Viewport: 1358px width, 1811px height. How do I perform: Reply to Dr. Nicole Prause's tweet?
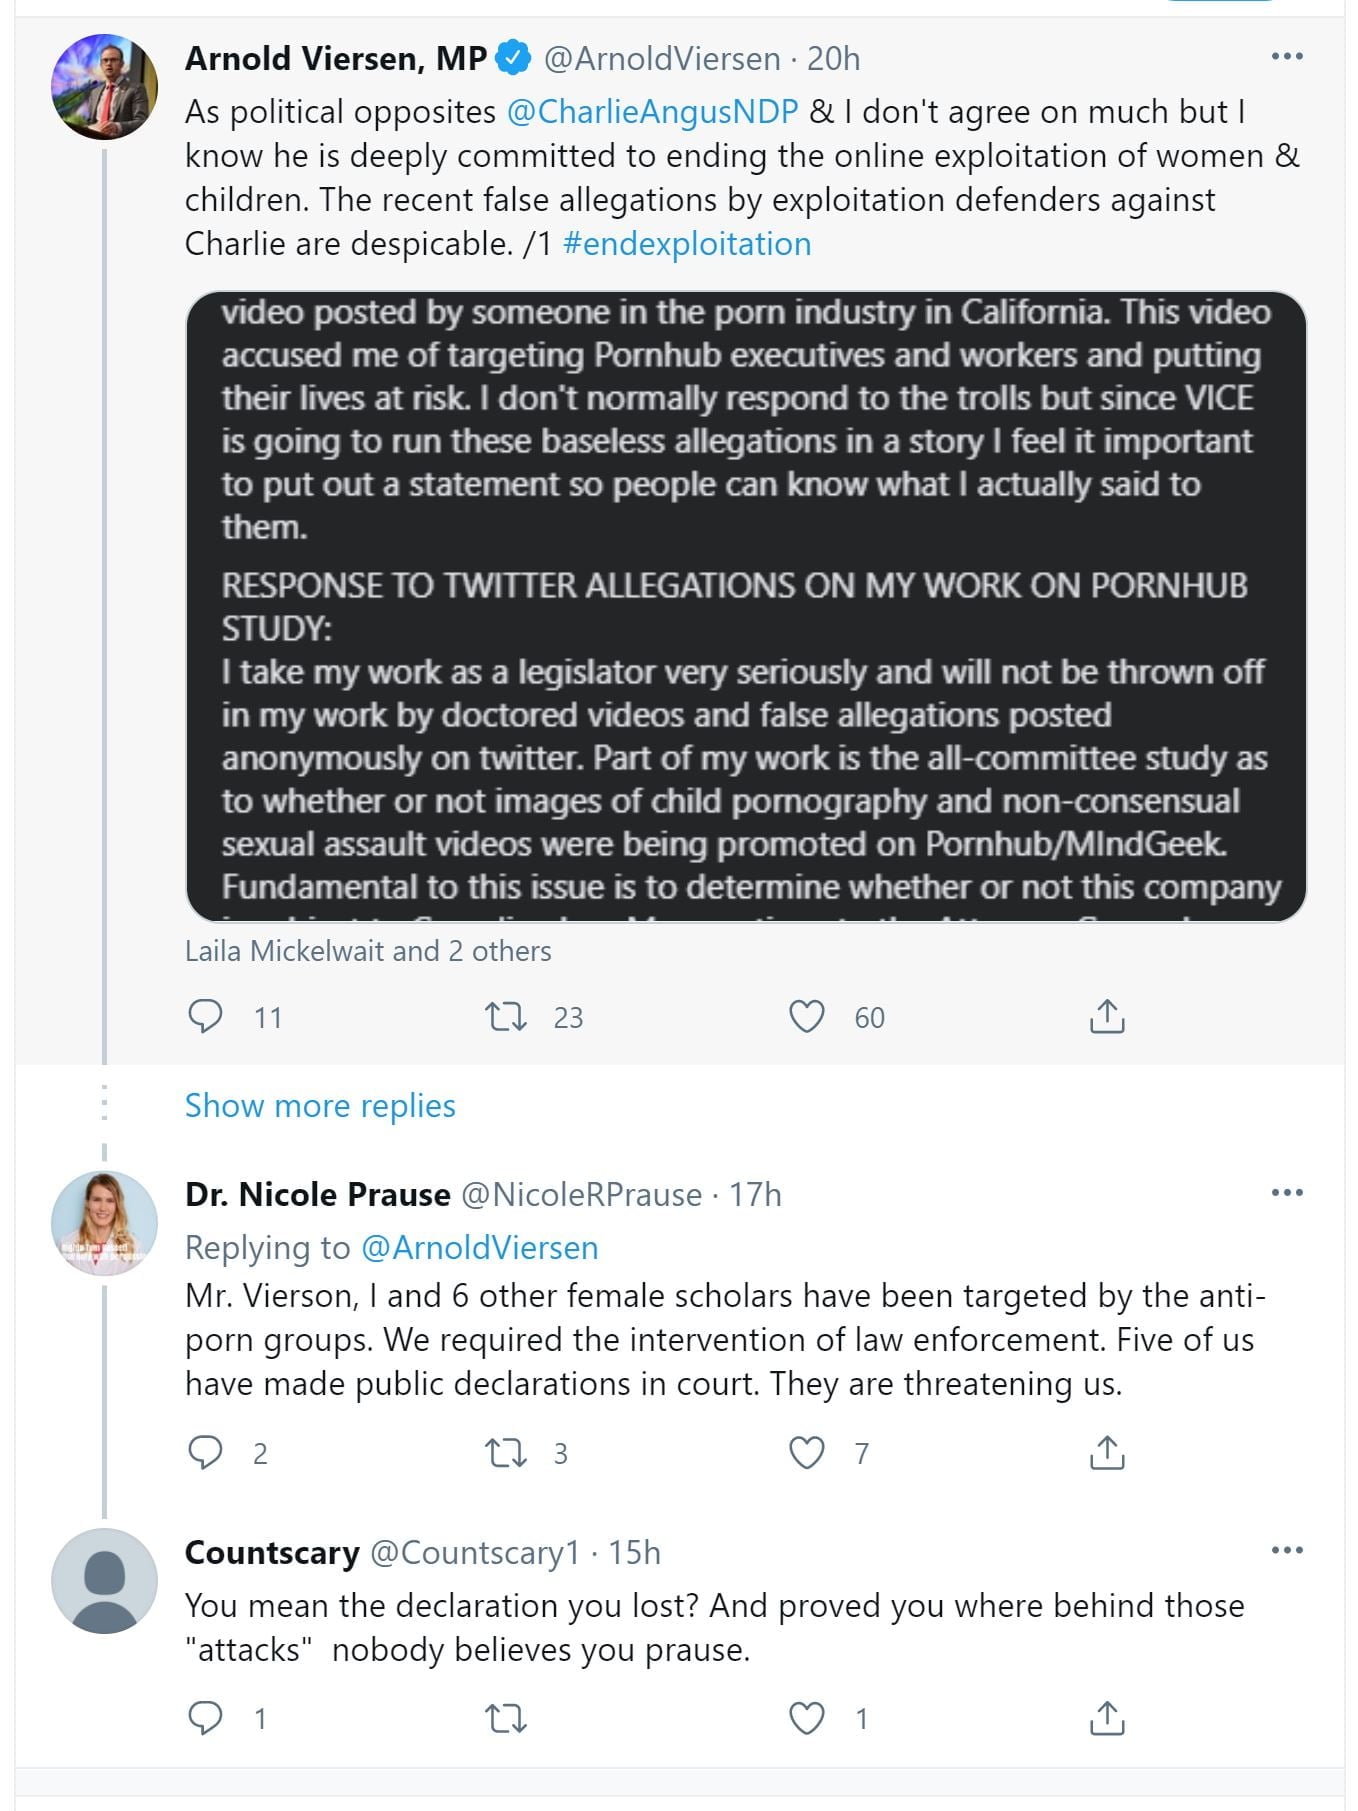pos(206,1452)
